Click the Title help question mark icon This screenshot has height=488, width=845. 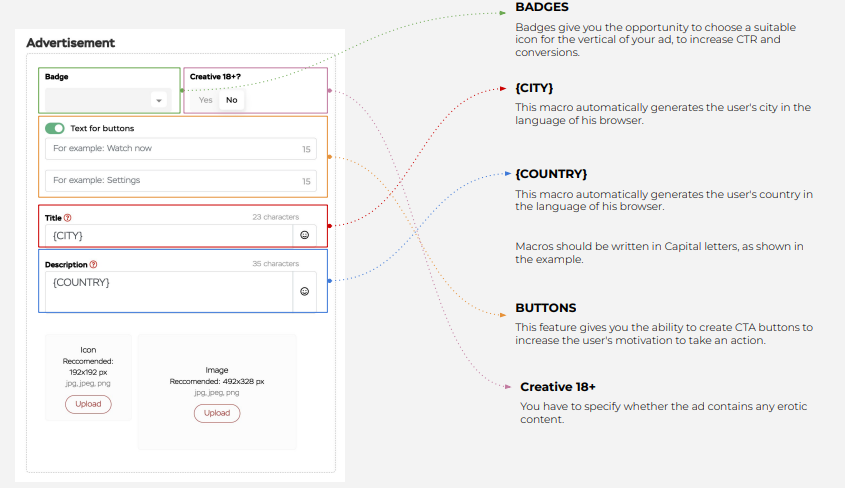point(67,218)
